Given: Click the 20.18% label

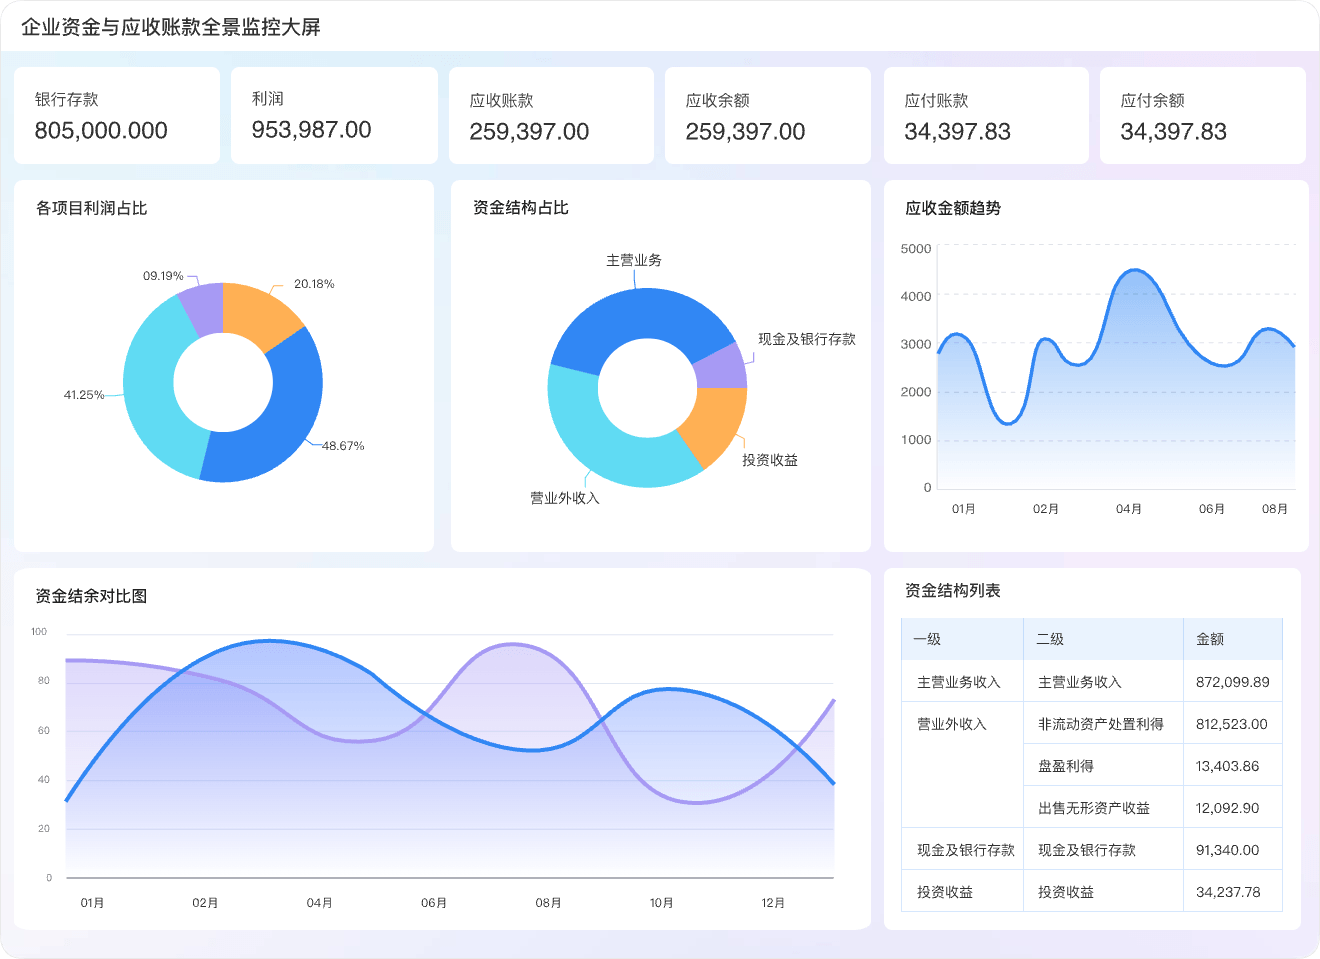Looking at the screenshot, I should coord(314,284).
